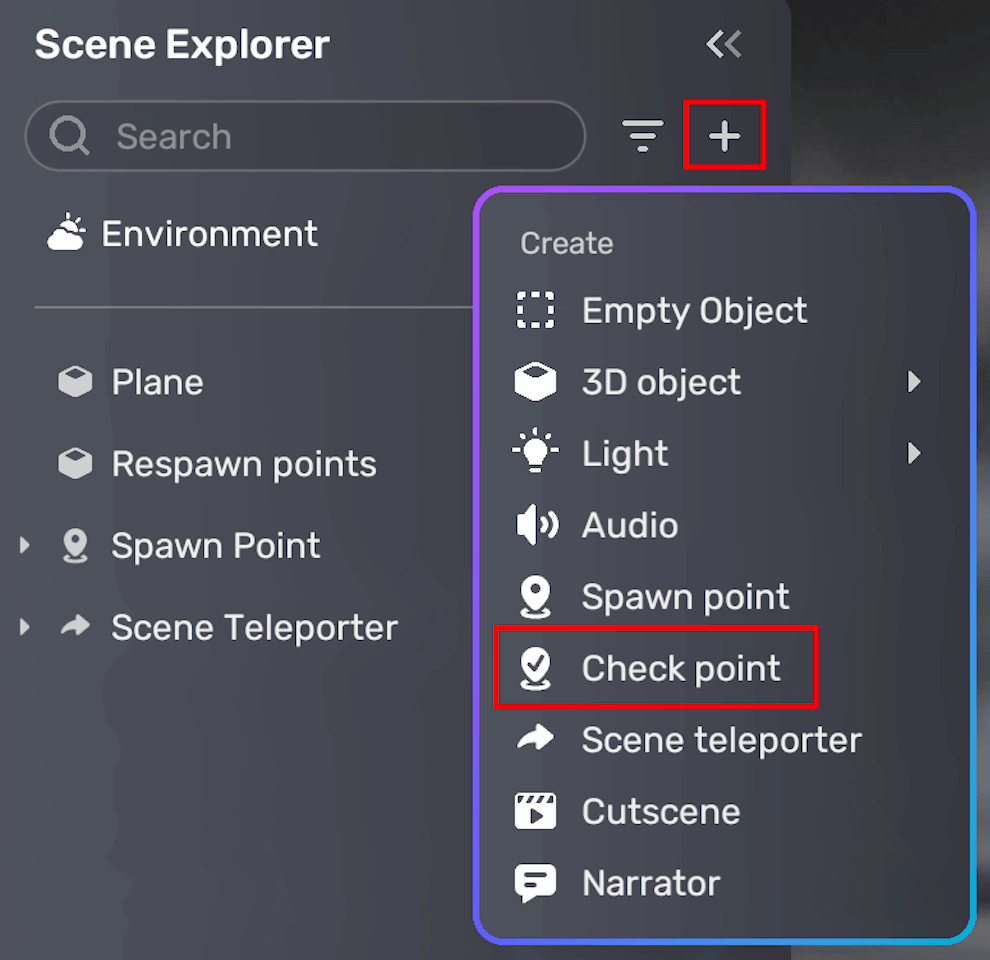Click the plus add object icon
990x960 pixels.
tap(725, 135)
